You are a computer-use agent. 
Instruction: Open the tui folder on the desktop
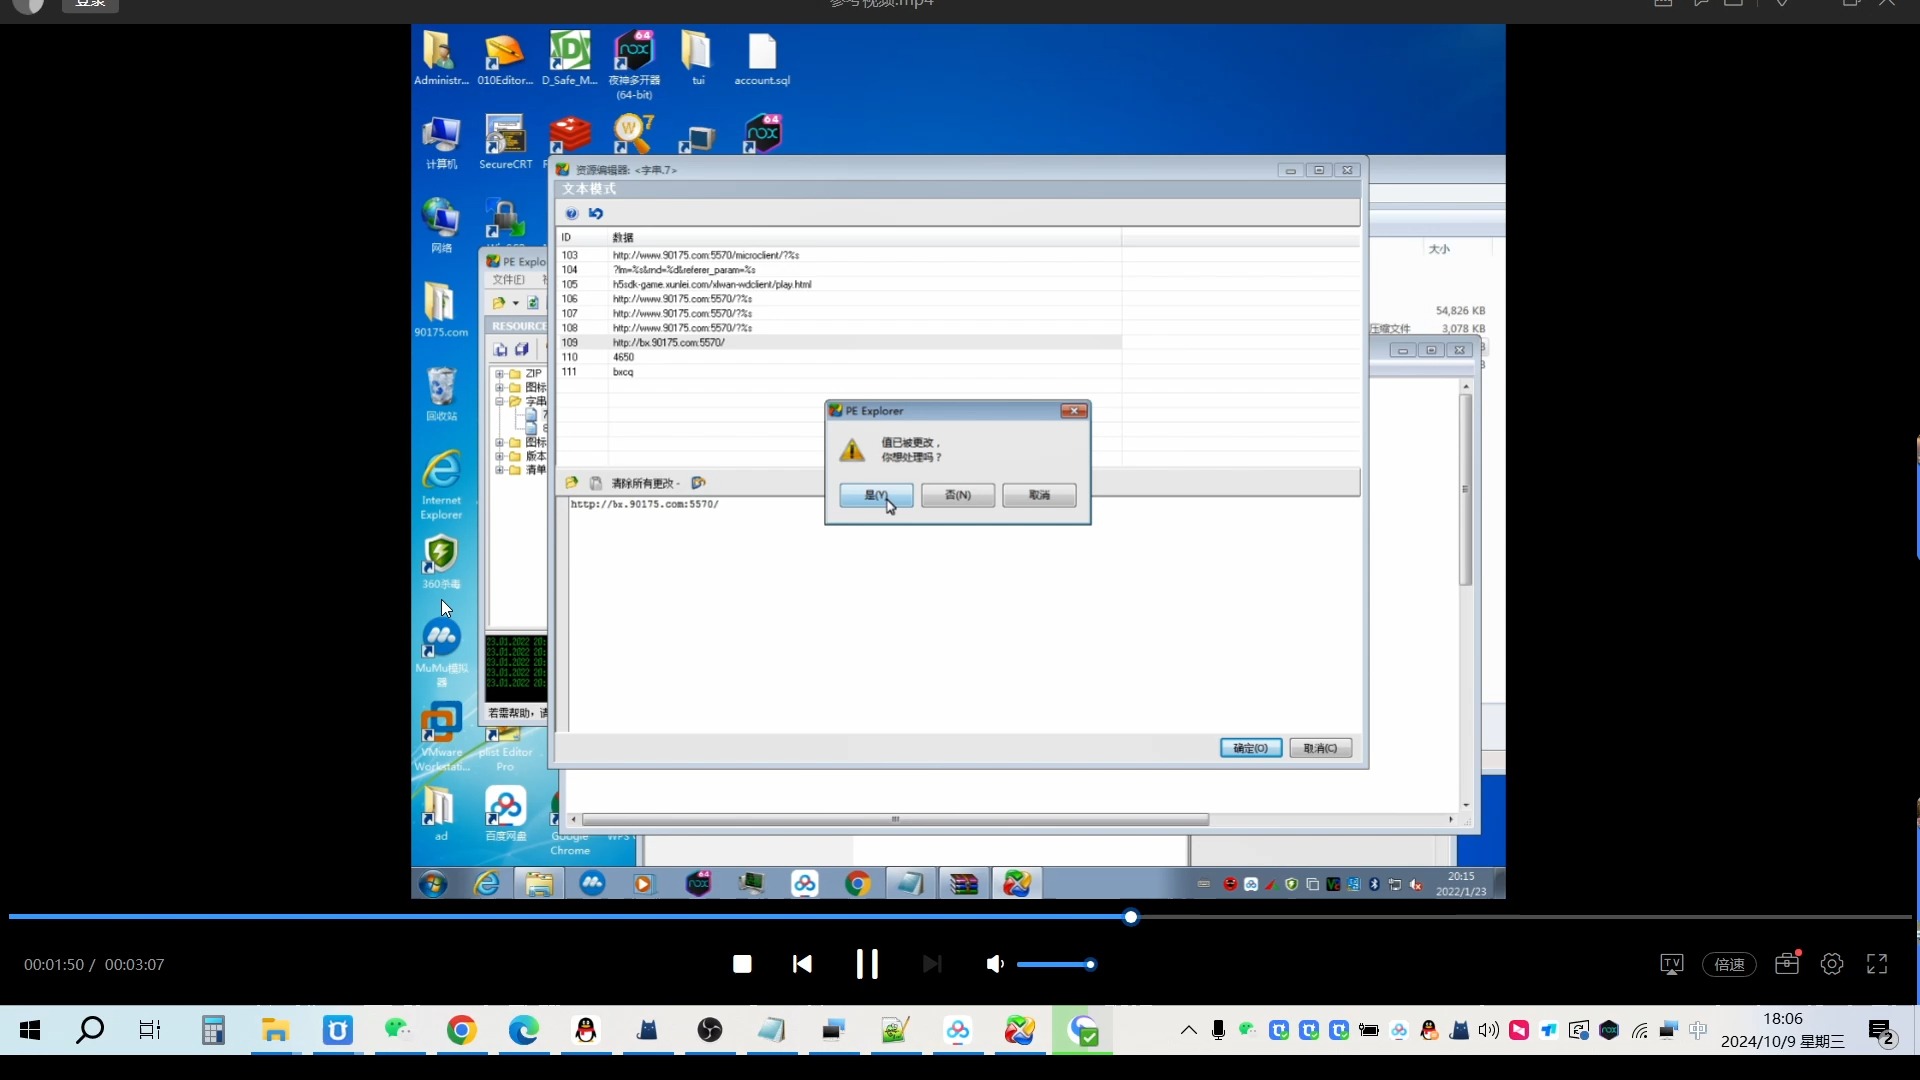(x=698, y=58)
